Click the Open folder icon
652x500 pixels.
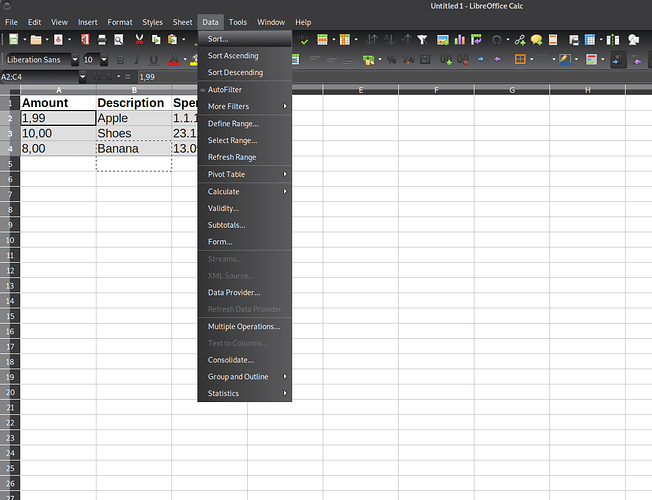36,40
